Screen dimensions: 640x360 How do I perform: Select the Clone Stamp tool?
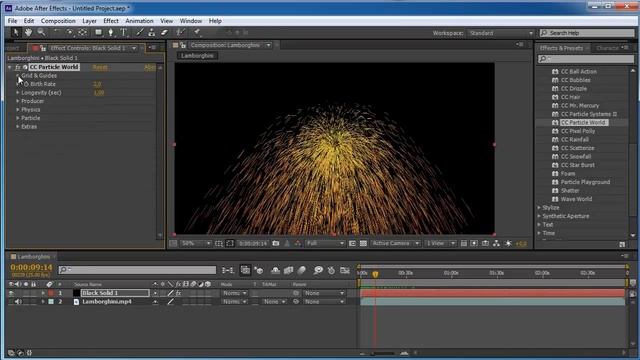coord(151,32)
